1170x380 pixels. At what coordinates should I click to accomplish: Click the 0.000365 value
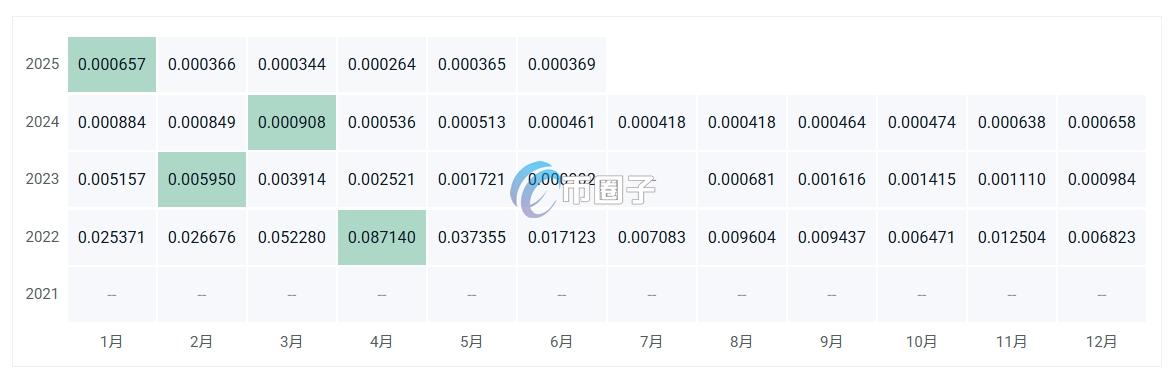472,64
